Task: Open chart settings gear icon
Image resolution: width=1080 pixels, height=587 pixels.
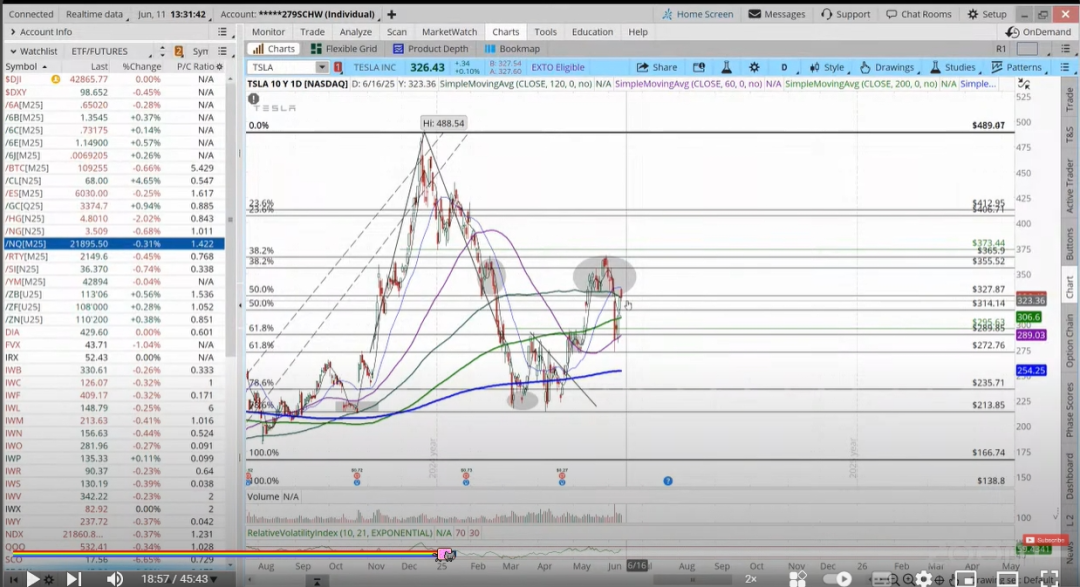Action: click(x=754, y=67)
